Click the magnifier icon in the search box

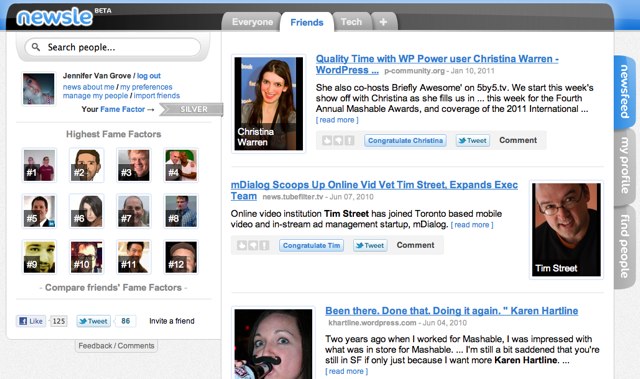pos(36,47)
